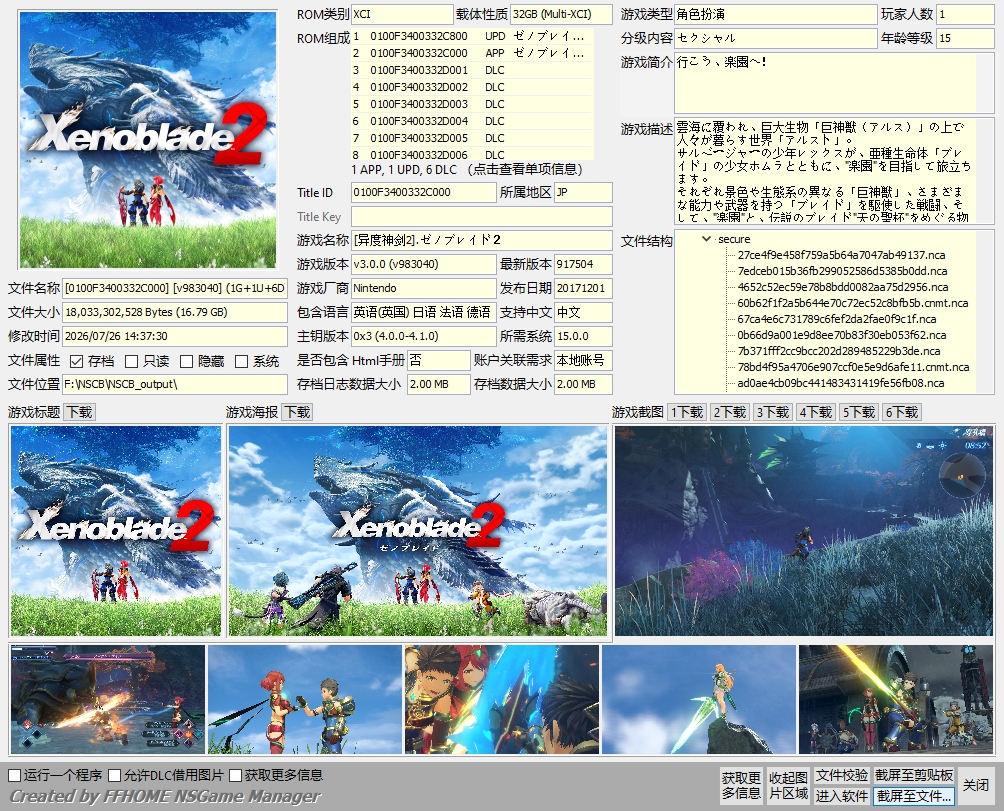Enable the 只读 read-only checkbox
This screenshot has height=811, width=1004.
click(x=132, y=362)
